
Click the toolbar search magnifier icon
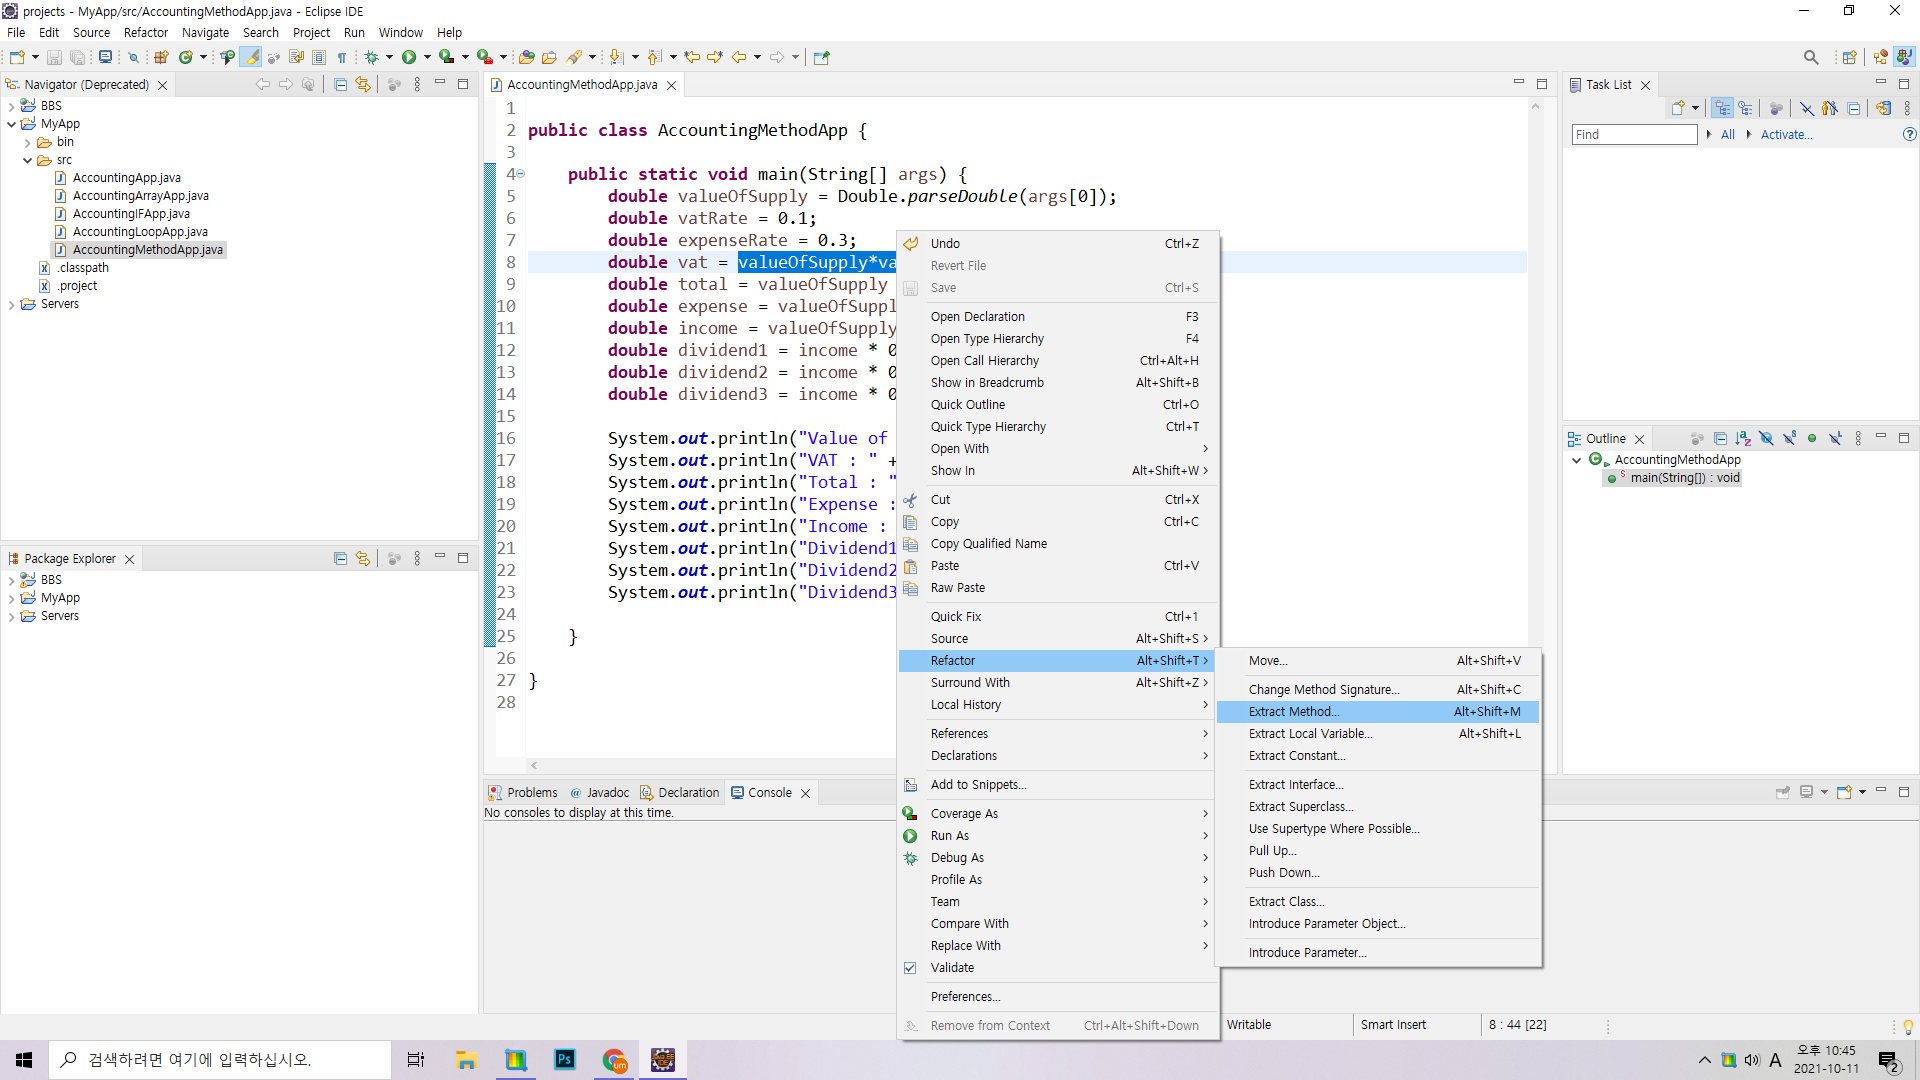1810,57
